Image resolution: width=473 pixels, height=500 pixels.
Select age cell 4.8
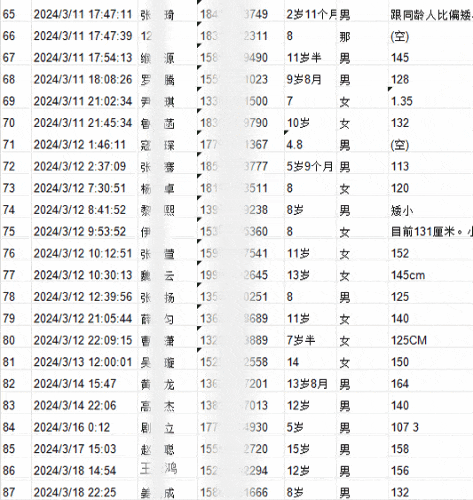[x=311, y=145]
